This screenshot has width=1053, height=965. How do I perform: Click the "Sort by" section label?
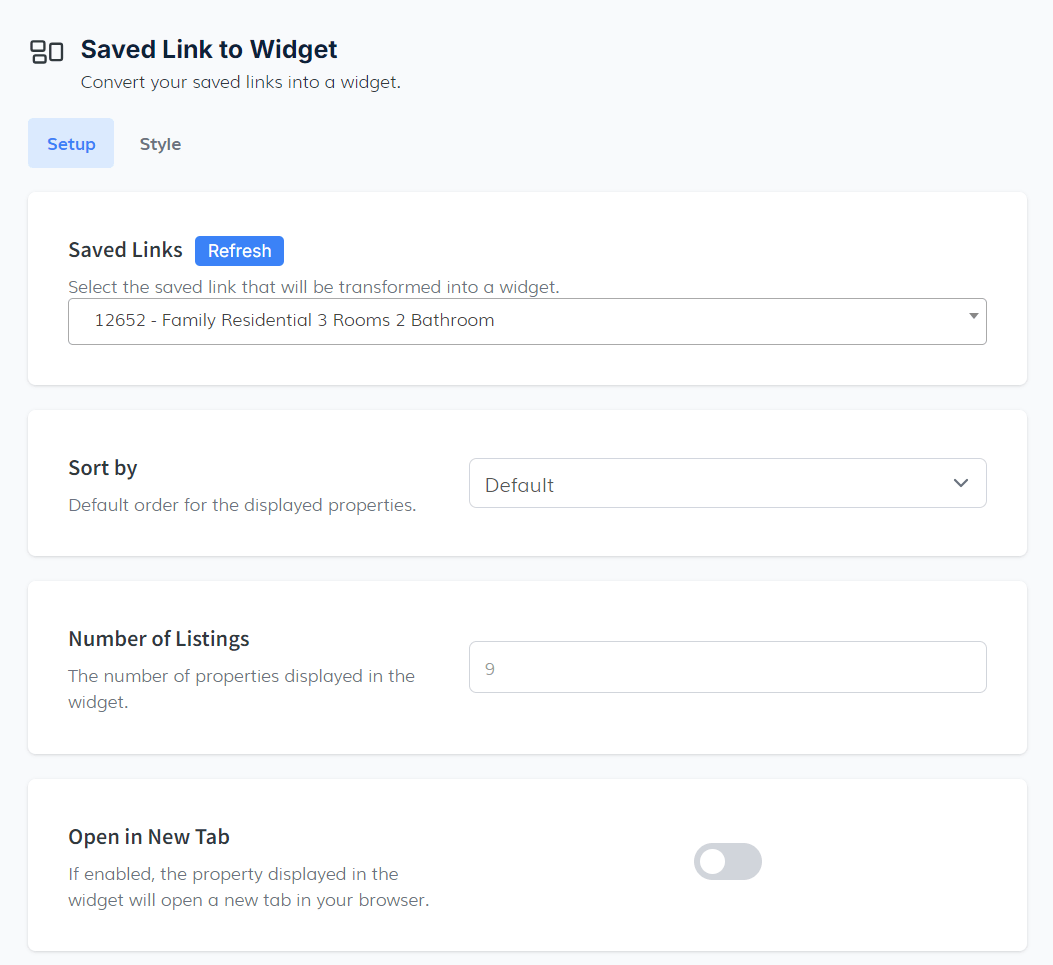point(102,468)
